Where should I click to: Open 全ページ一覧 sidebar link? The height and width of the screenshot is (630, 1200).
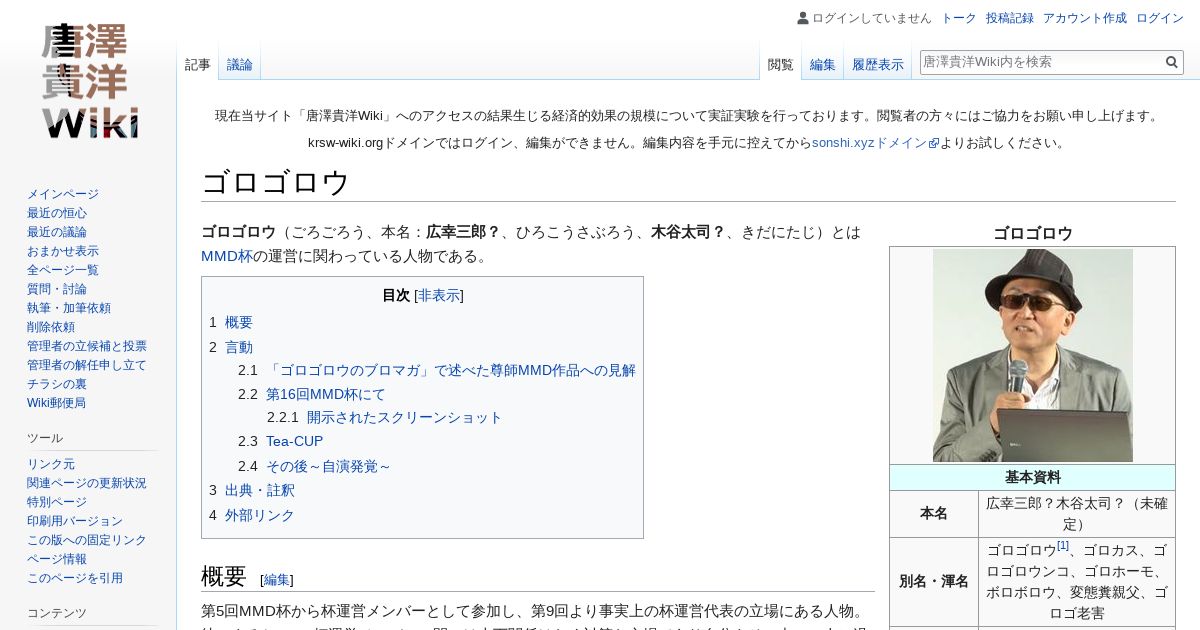[x=63, y=270]
